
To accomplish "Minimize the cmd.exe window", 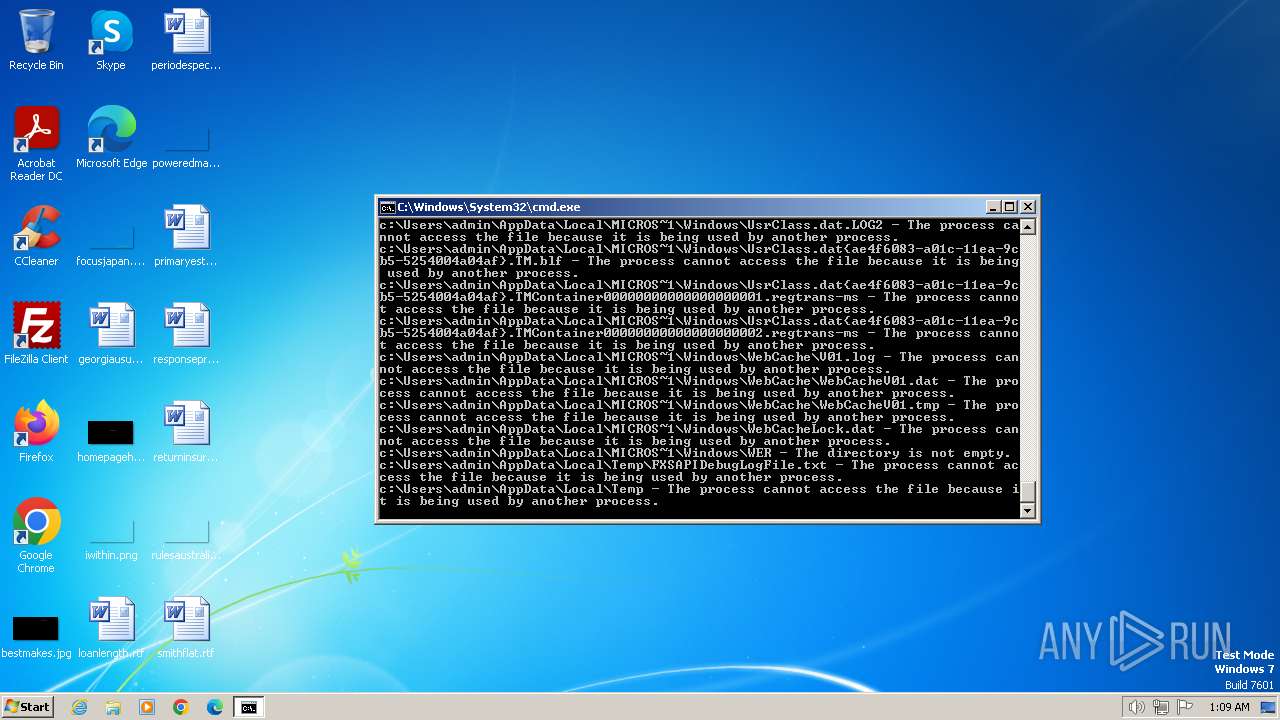I will pos(993,207).
